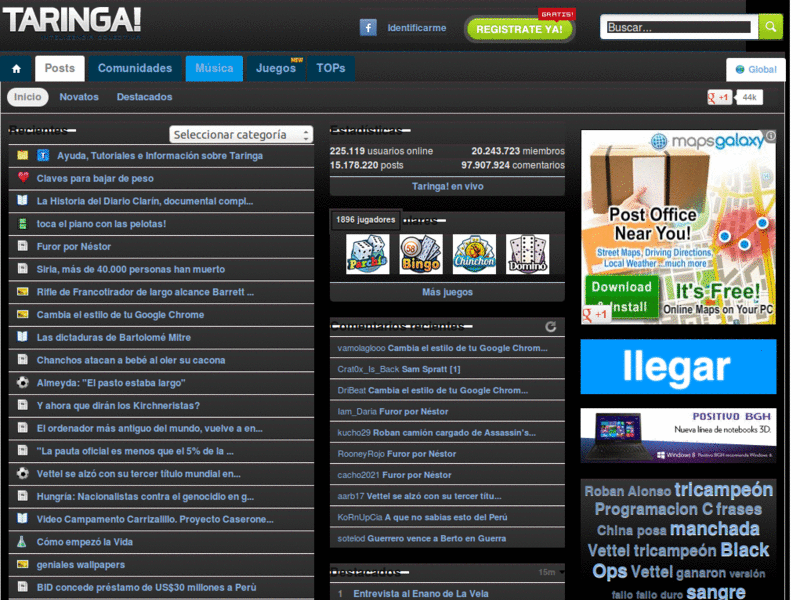
Task: Open post Furor por Néstor in Recientes
Action: [x=73, y=246]
